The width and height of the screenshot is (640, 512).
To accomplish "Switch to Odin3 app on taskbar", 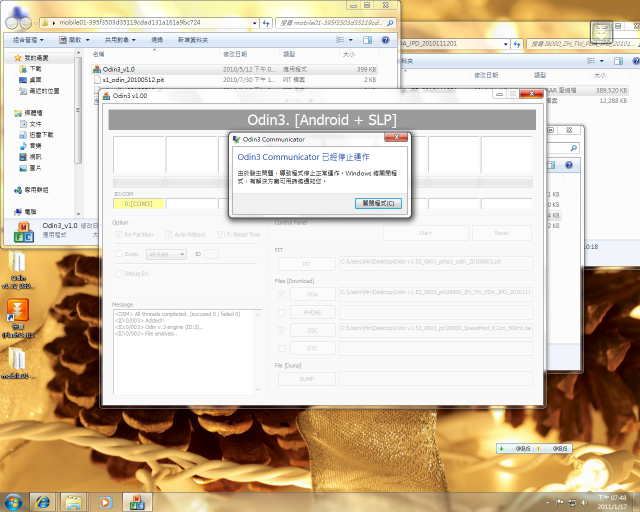I will click(137, 502).
